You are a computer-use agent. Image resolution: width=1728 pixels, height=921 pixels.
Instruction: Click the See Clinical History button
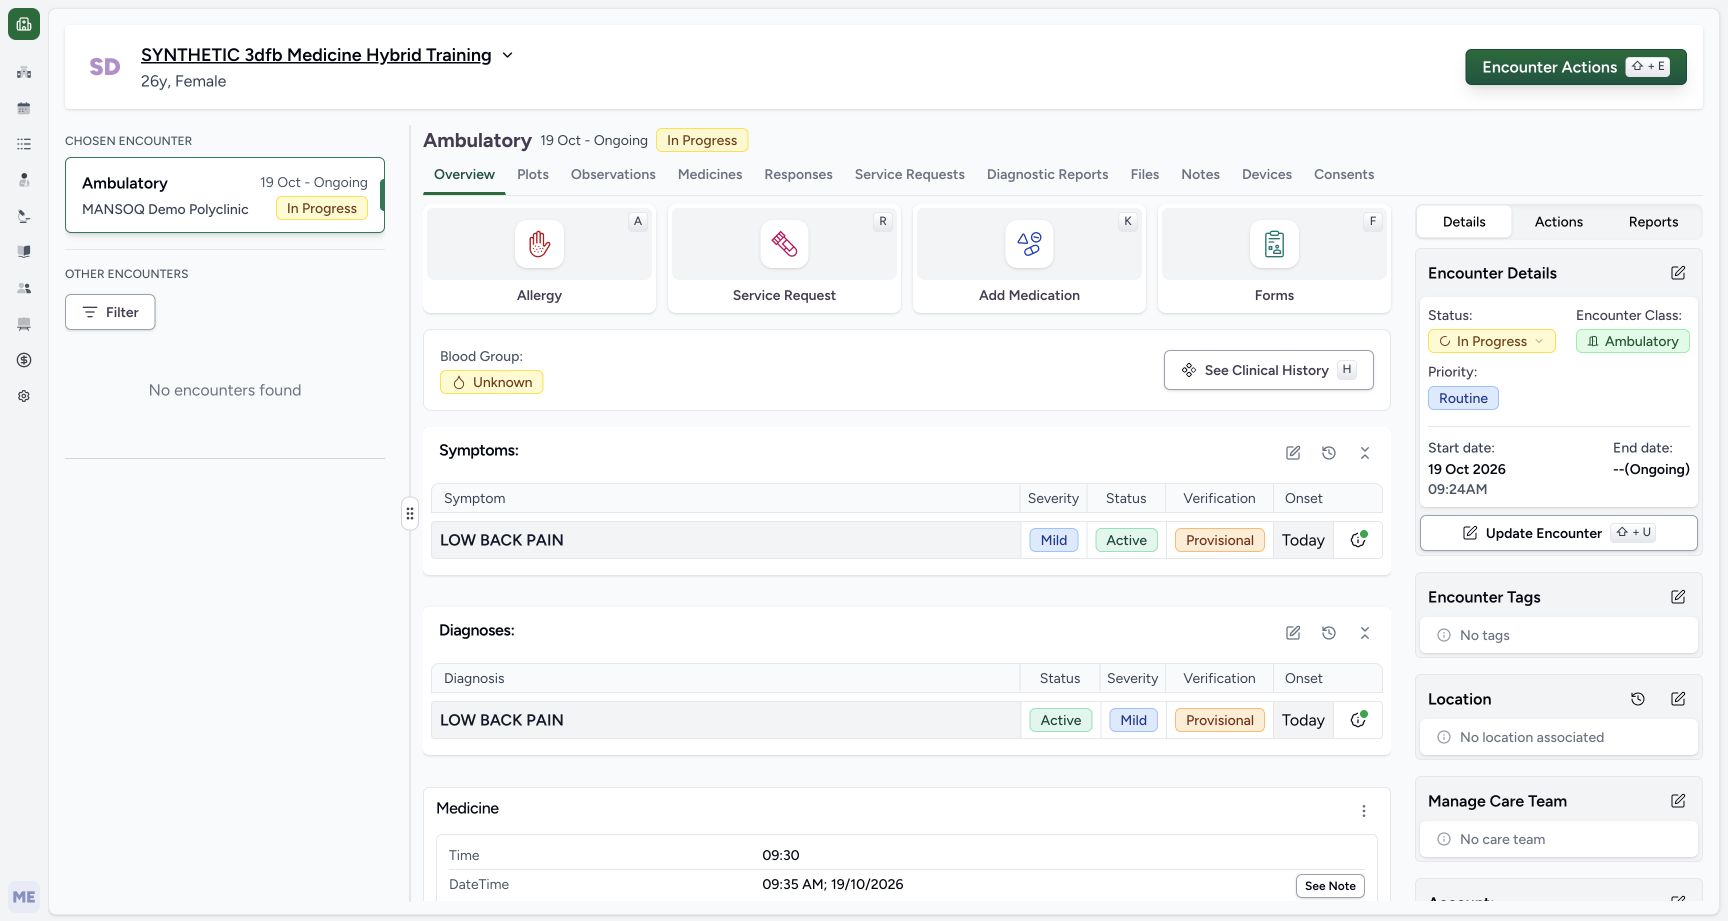pos(1268,370)
